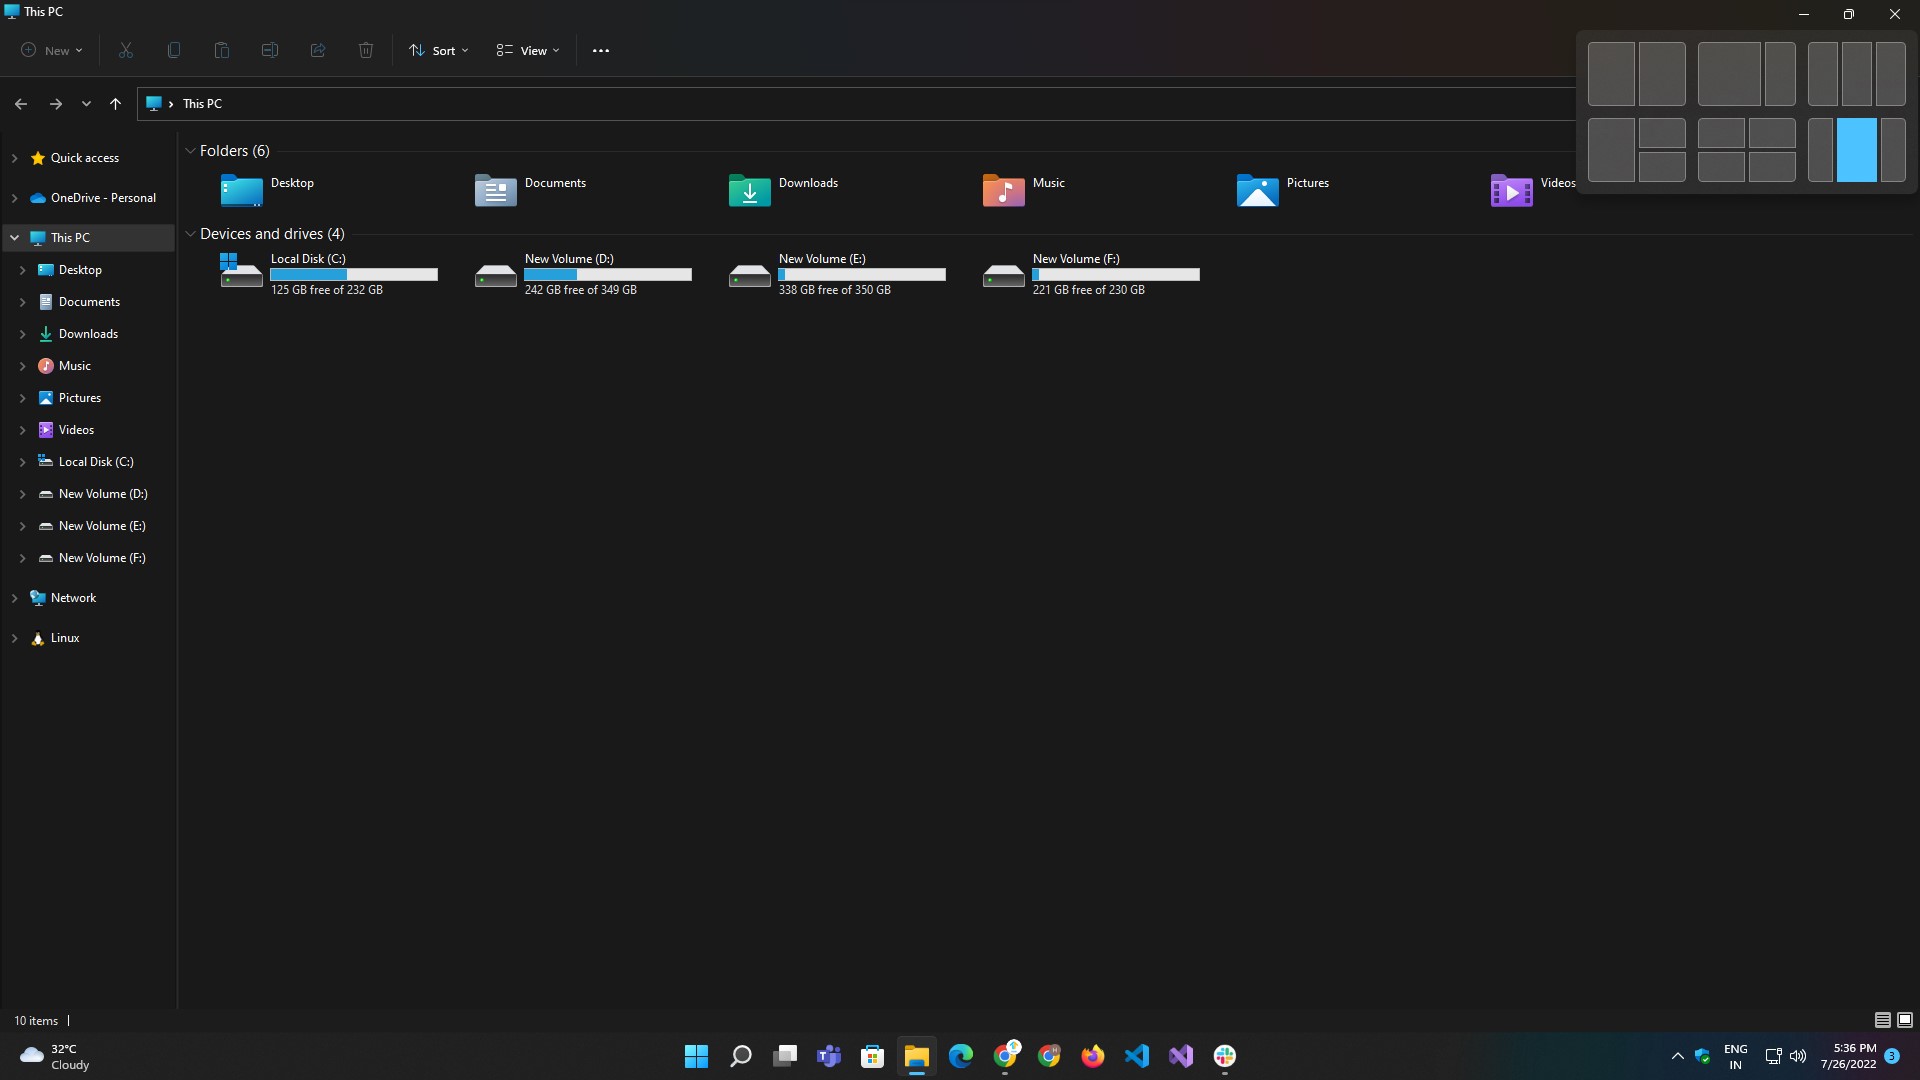Expand Local Disk (C:) in sidebar
Viewport: 1920px width, 1080px height.
click(x=22, y=462)
